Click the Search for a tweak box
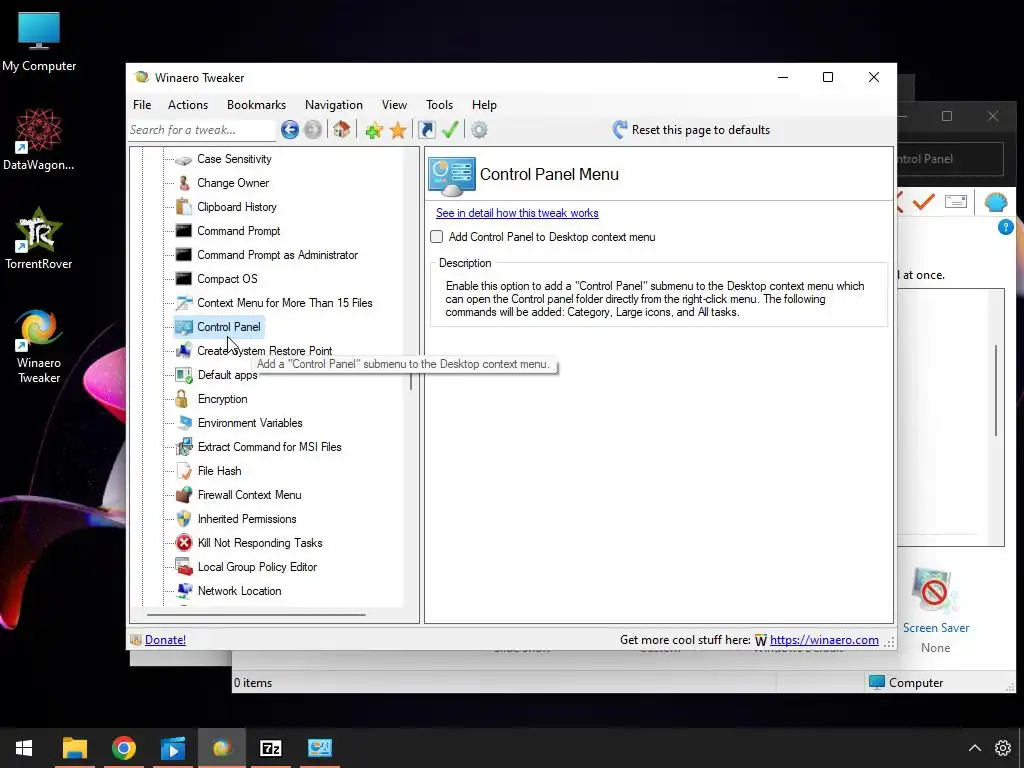 click(202, 130)
